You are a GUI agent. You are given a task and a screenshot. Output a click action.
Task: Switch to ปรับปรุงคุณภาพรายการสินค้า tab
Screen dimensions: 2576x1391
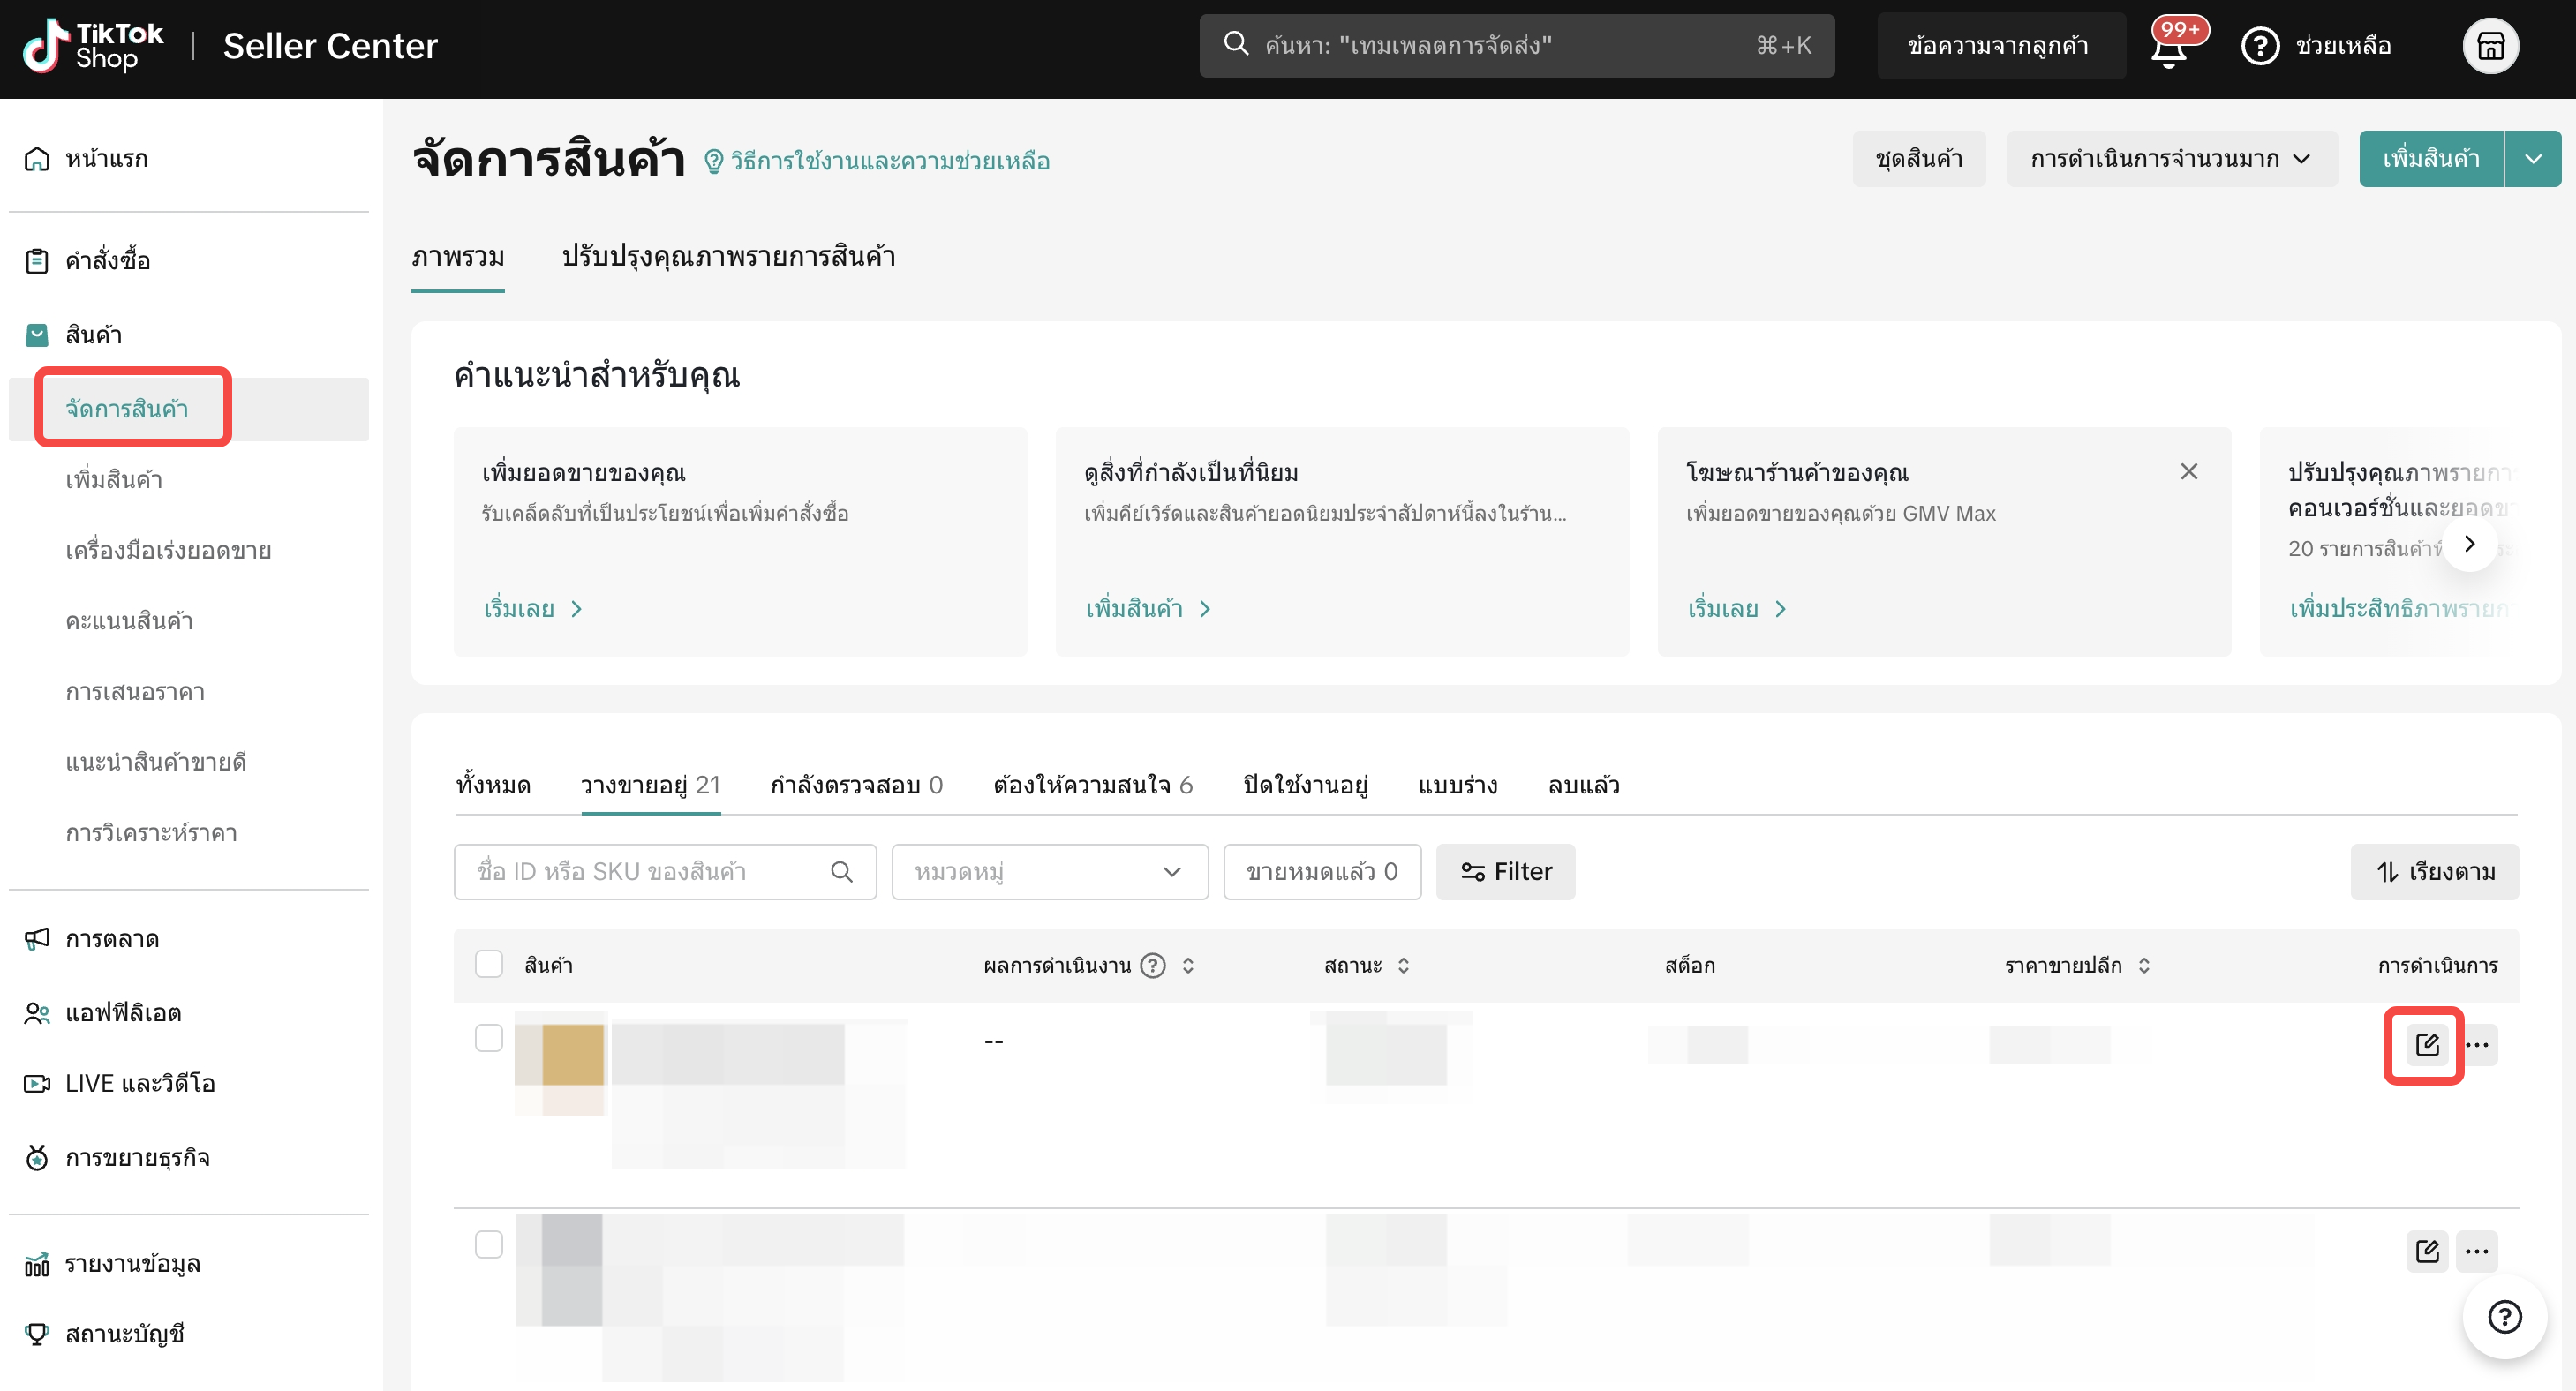point(728,257)
